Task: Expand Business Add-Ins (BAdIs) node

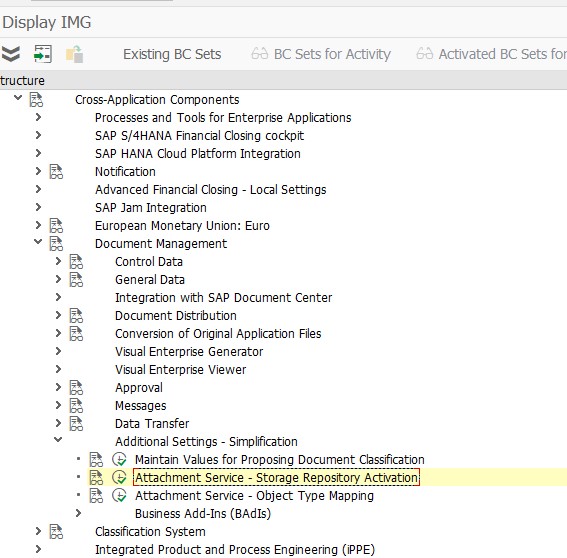Action: coord(78,513)
